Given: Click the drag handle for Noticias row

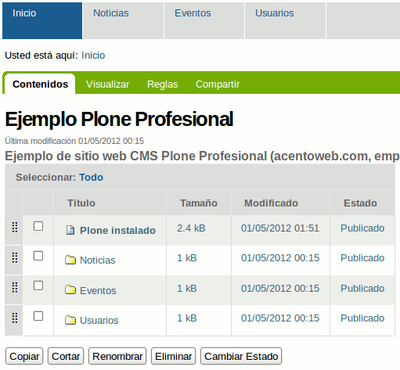Looking at the screenshot, I should click(x=15, y=257).
